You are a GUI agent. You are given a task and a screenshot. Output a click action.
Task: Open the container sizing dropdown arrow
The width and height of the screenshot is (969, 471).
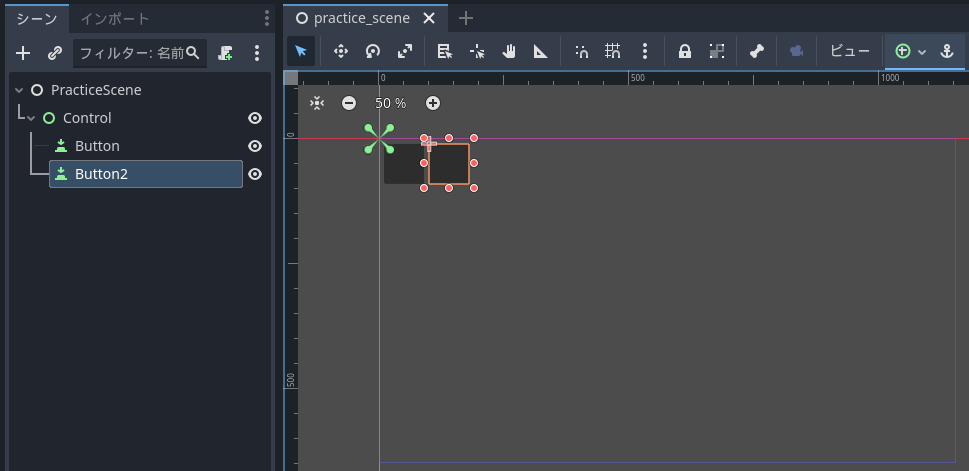922,51
